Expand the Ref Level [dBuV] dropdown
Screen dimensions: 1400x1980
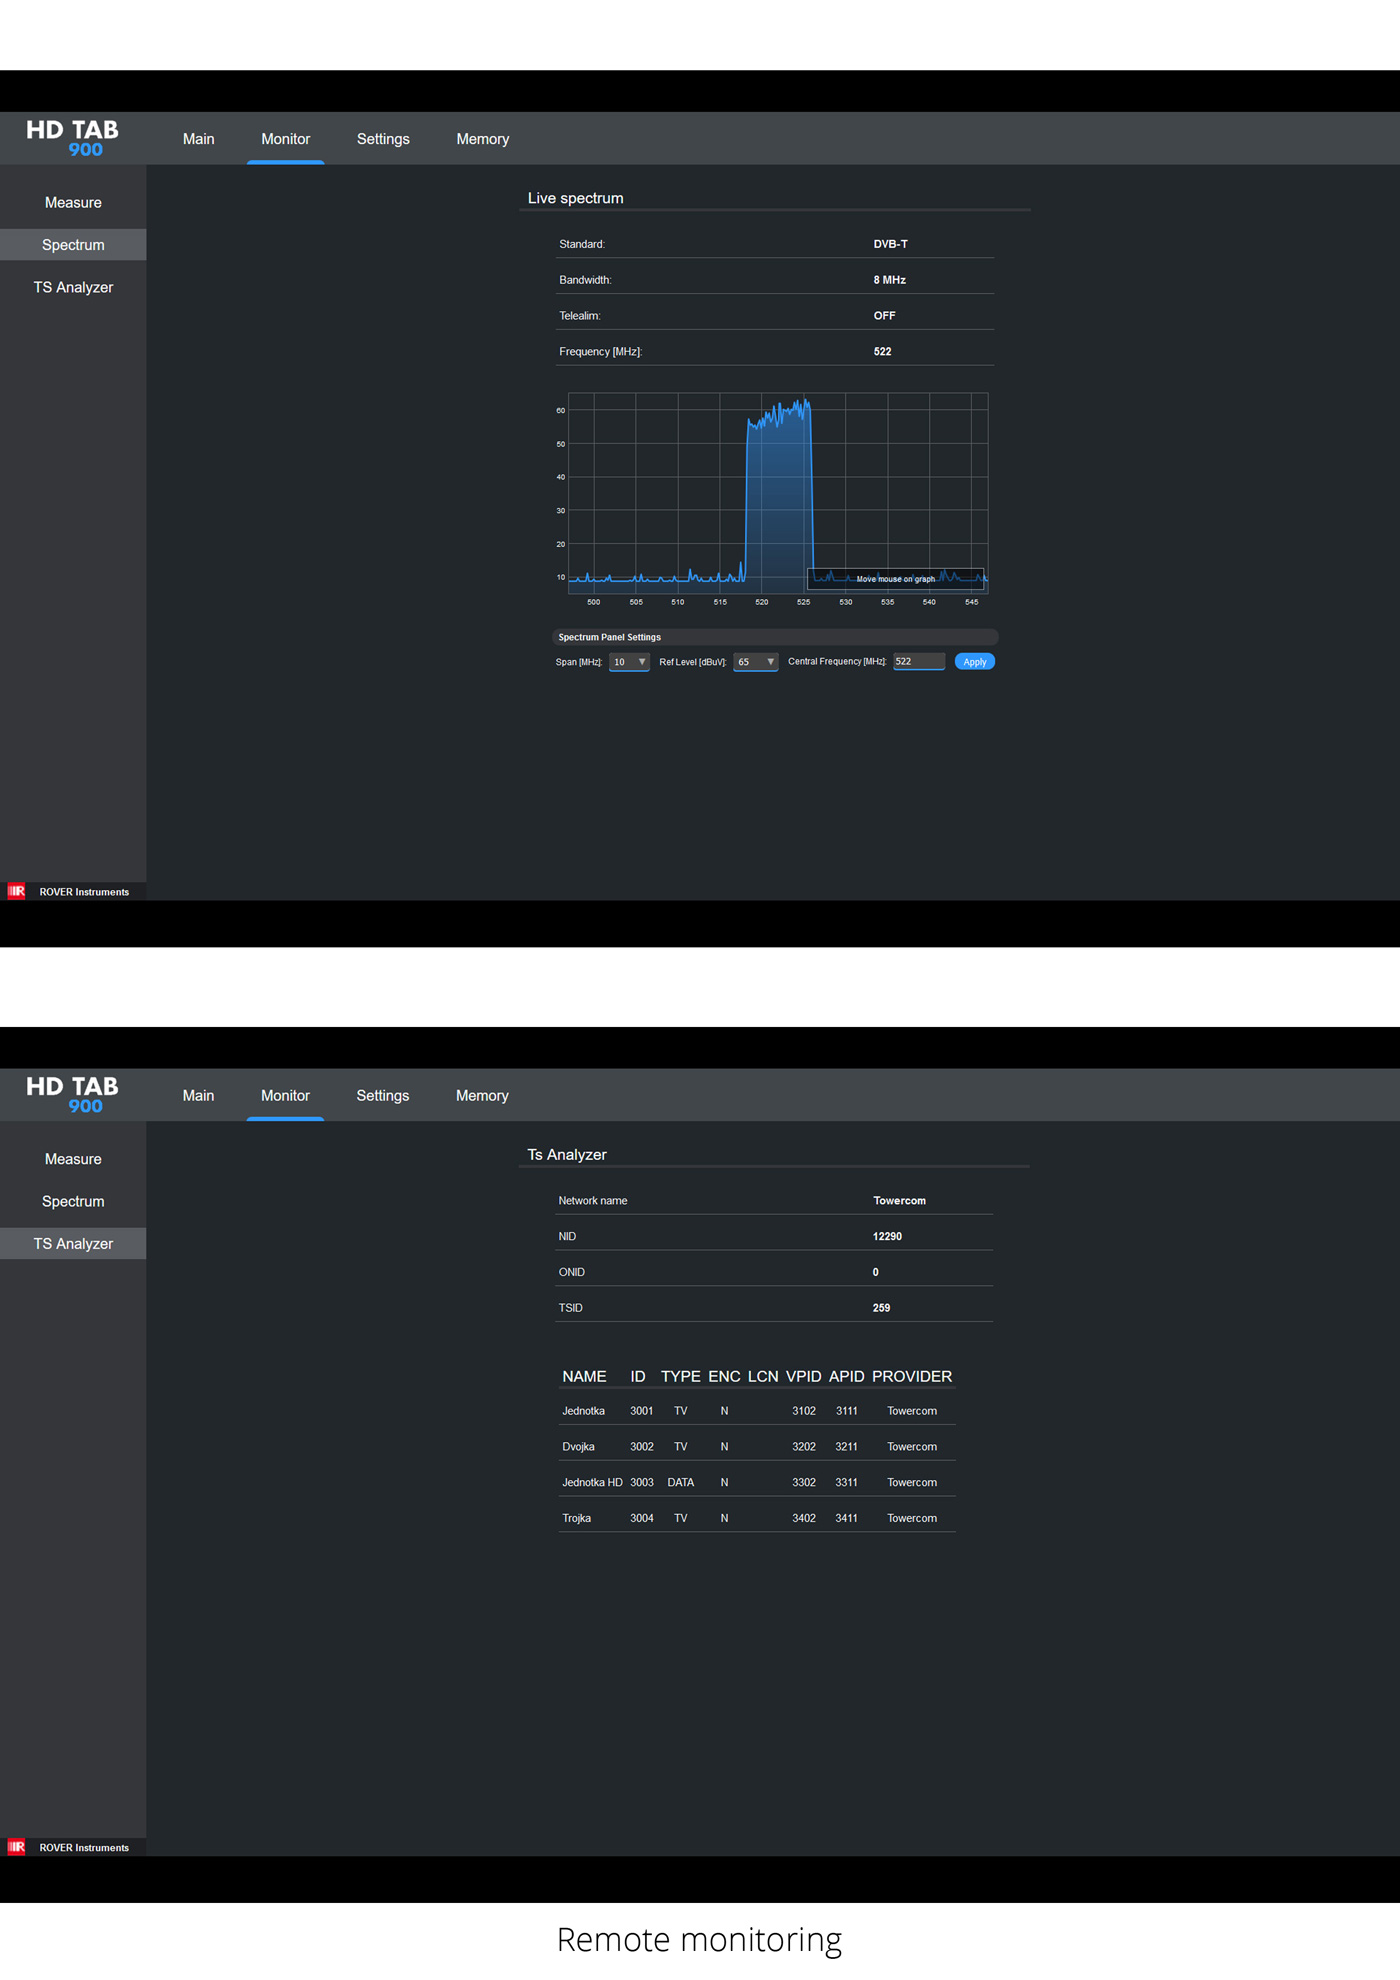pos(755,662)
